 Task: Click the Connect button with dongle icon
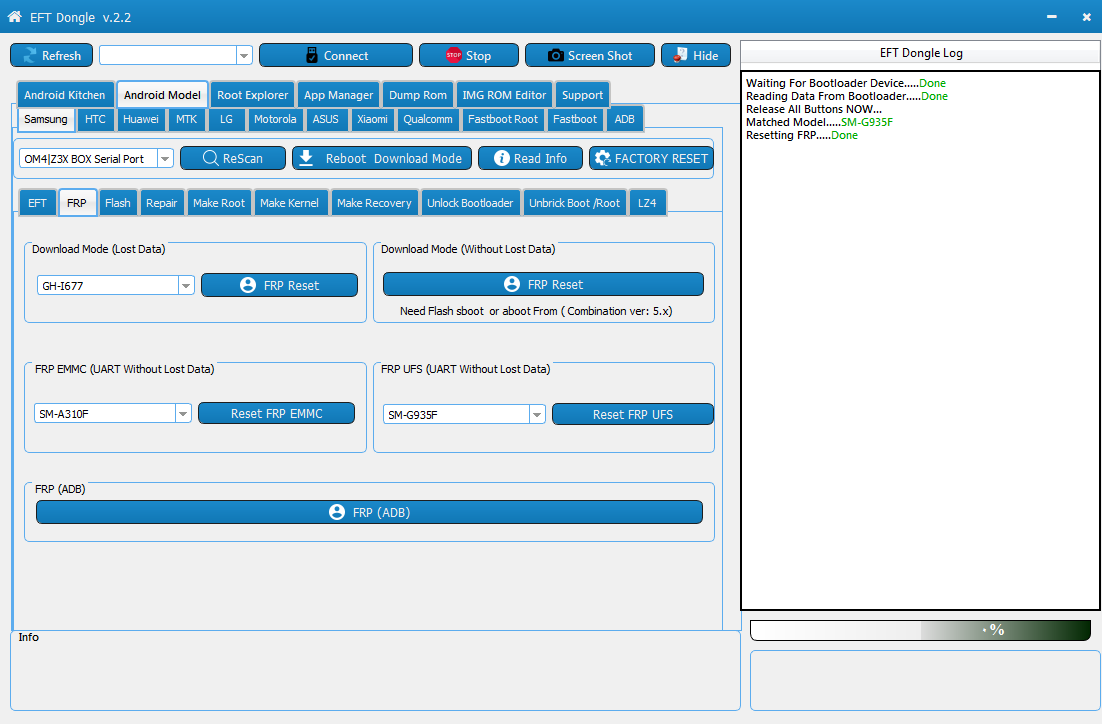coord(336,56)
